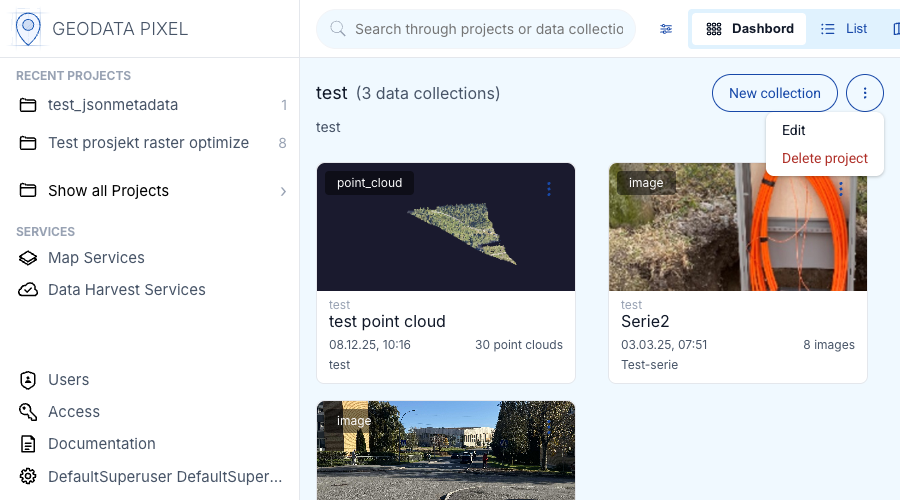The width and height of the screenshot is (900, 500).
Task: Click the Users shield icon
Action: point(28,379)
